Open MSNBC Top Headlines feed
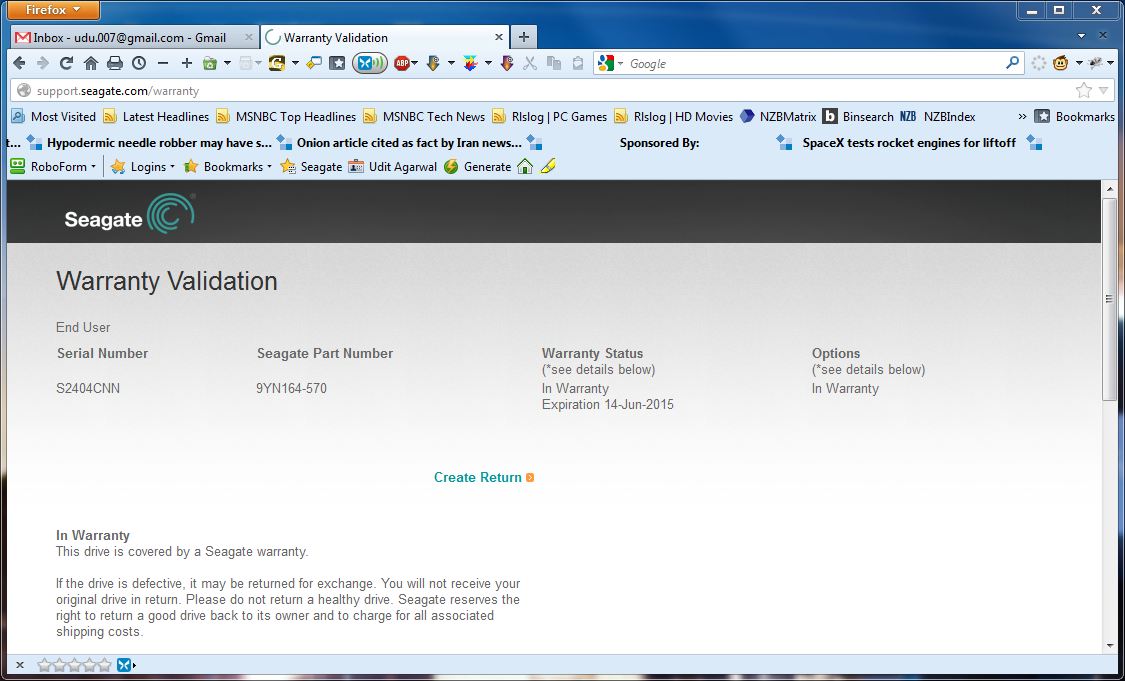 pyautogui.click(x=286, y=116)
